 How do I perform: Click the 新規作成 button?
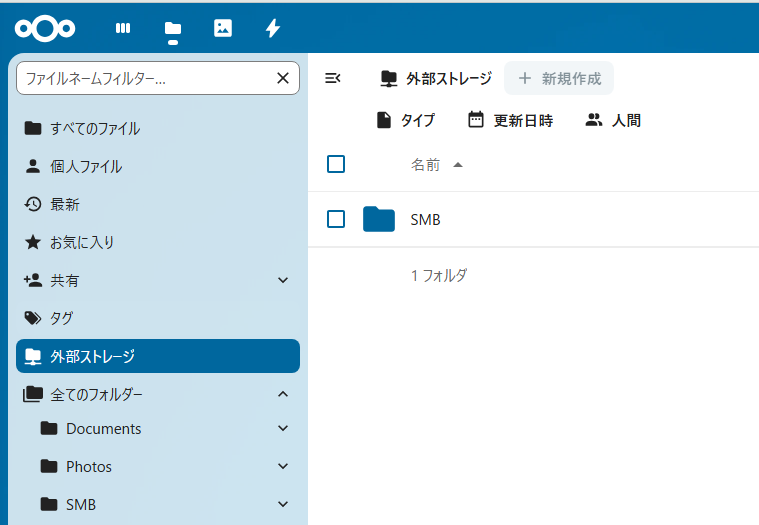coord(559,78)
